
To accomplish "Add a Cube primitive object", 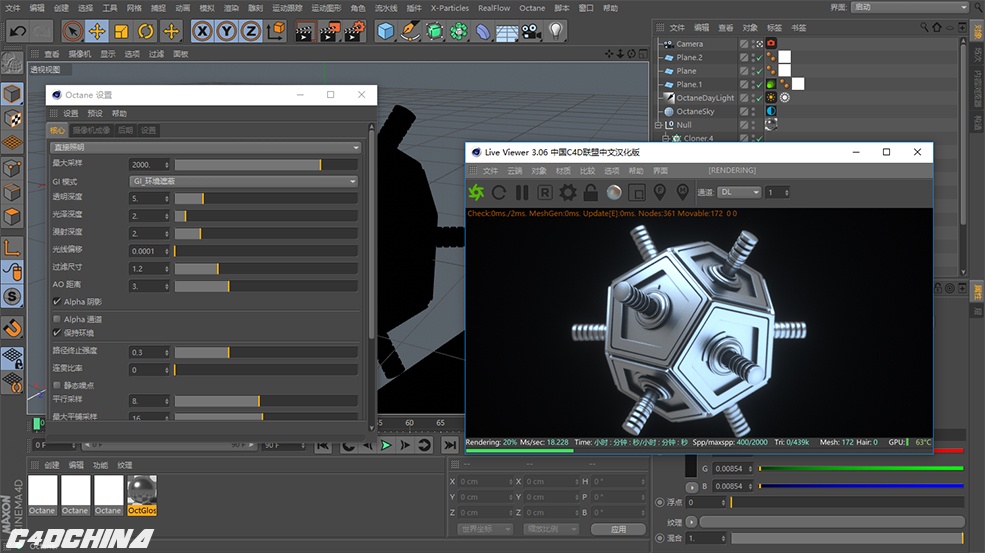I will coord(385,31).
